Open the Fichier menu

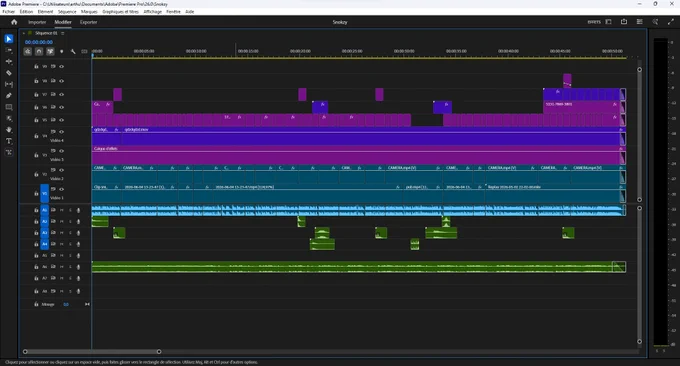(x=9, y=12)
